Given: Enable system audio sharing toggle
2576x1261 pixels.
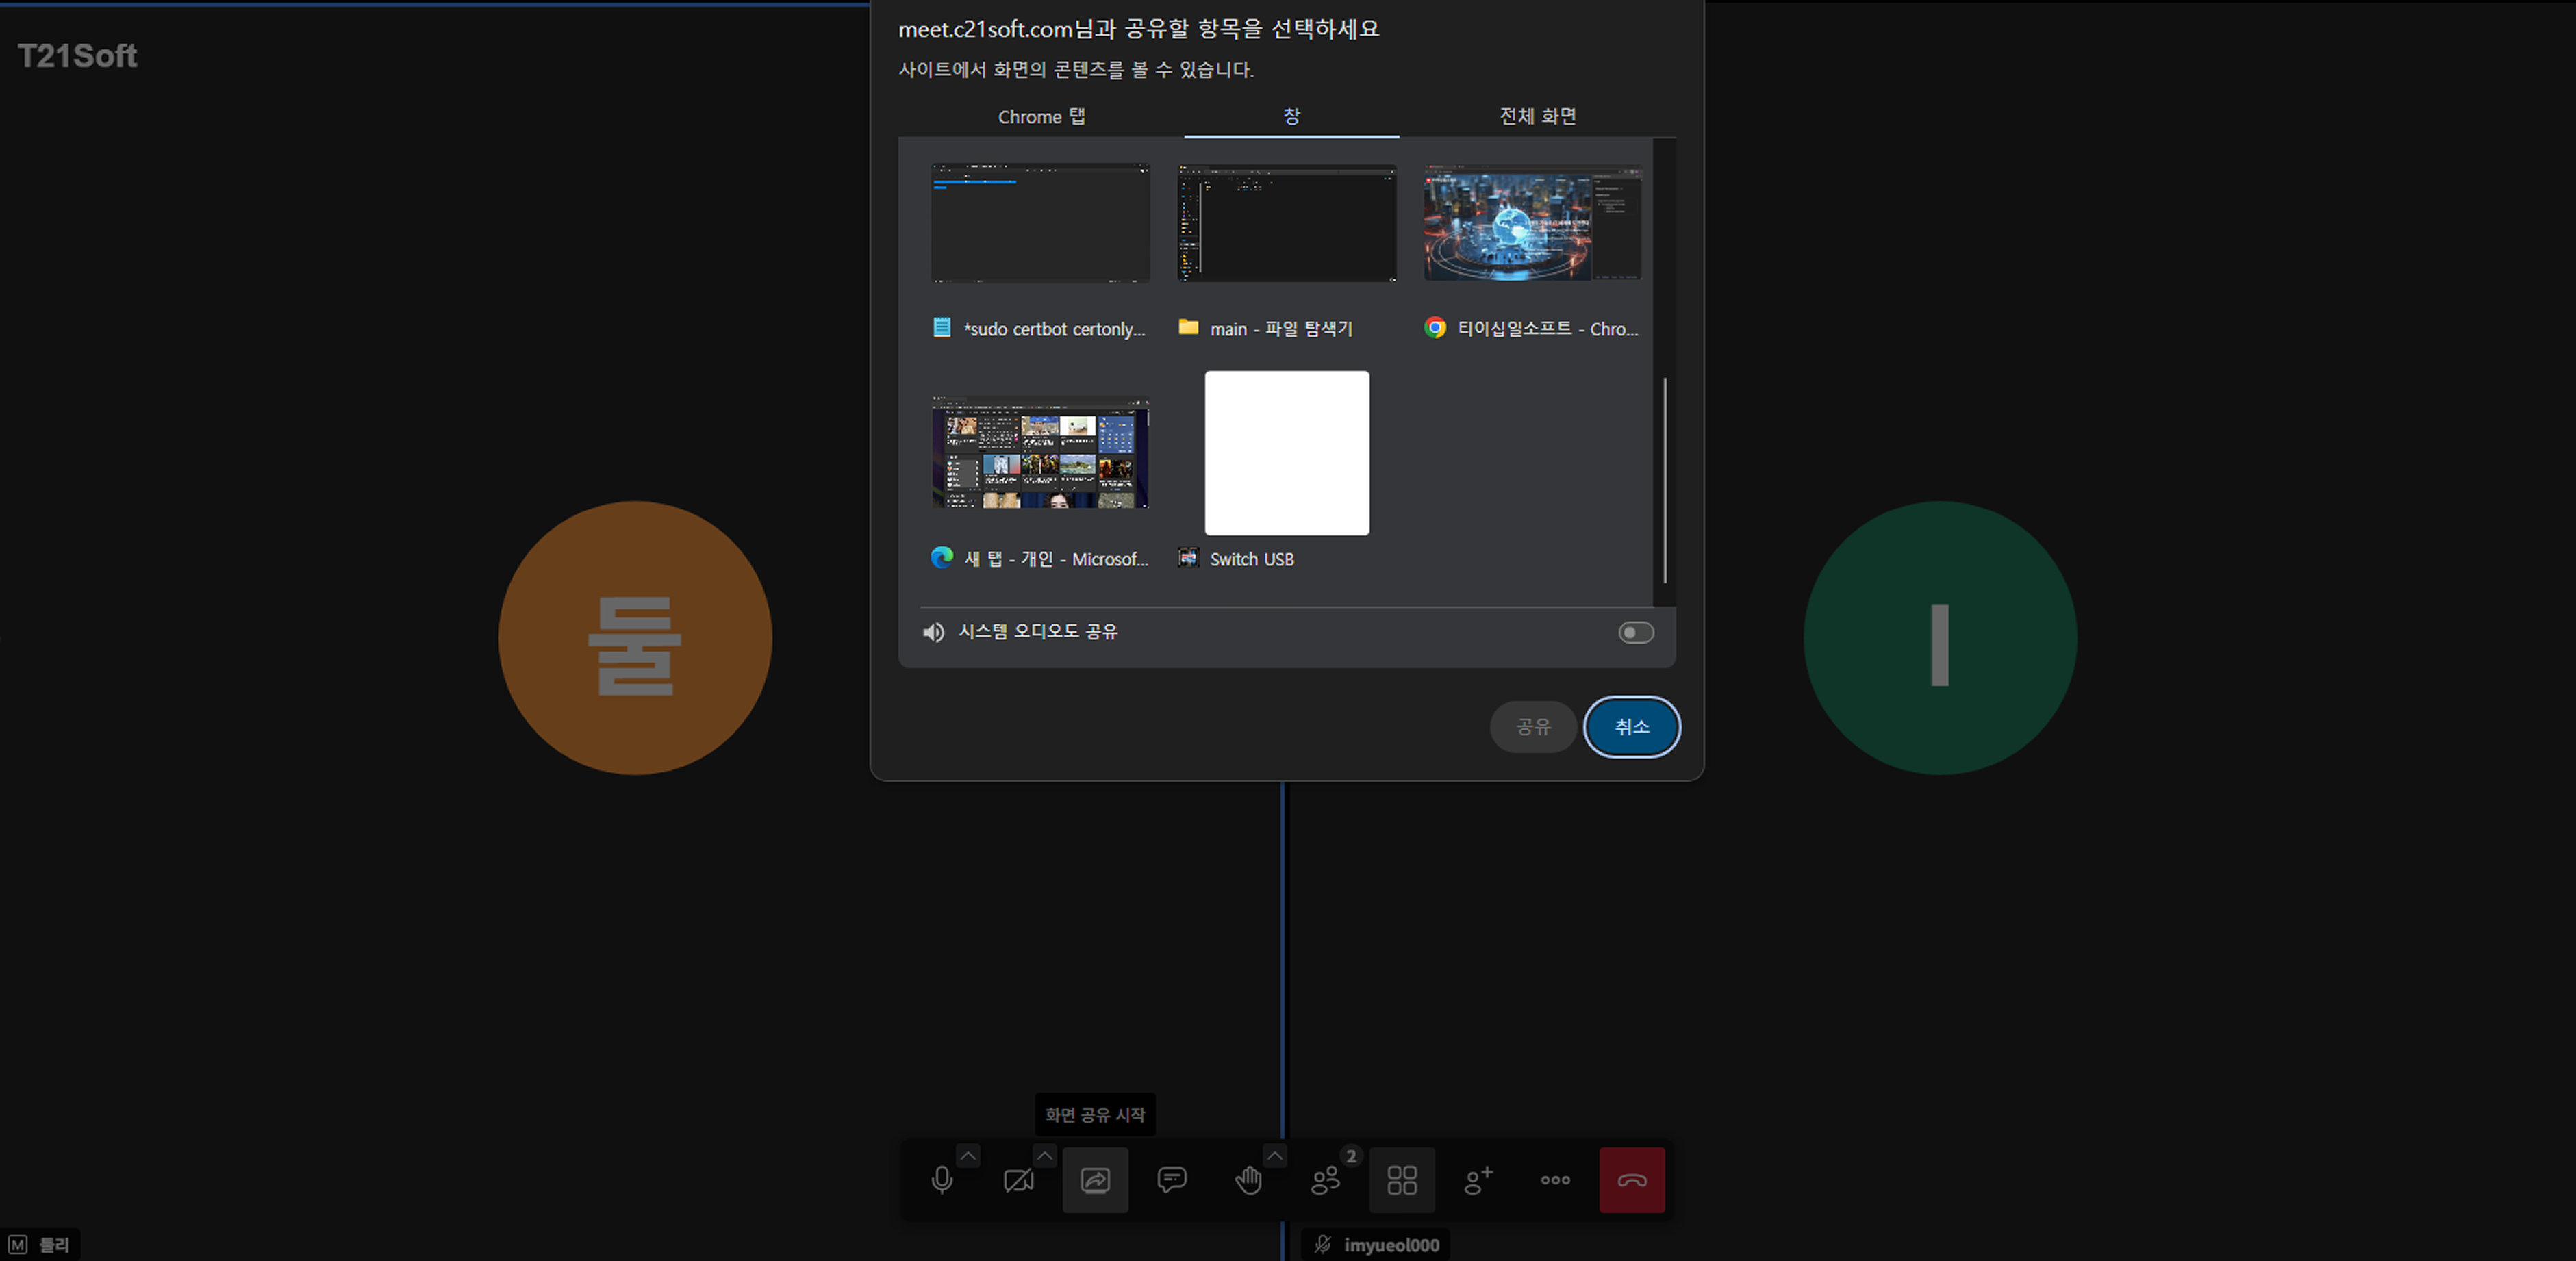Looking at the screenshot, I should tap(1635, 632).
